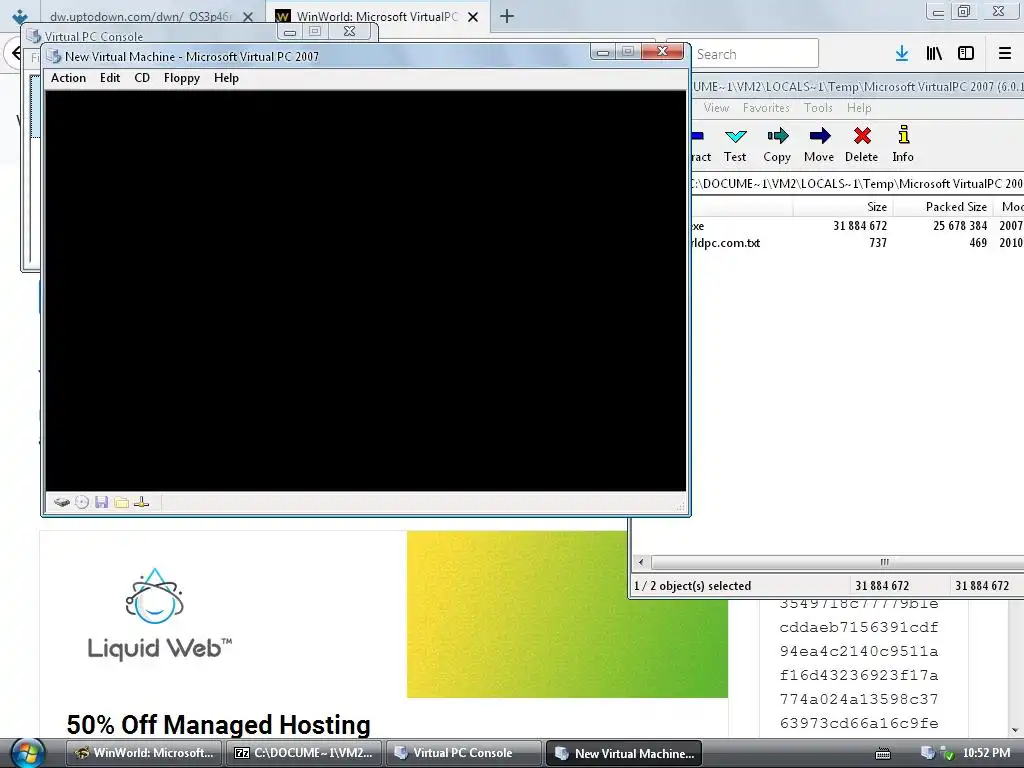This screenshot has width=1024, height=768.
Task: Click the Move icon in 7-Zip toolbar
Action: [x=819, y=144]
